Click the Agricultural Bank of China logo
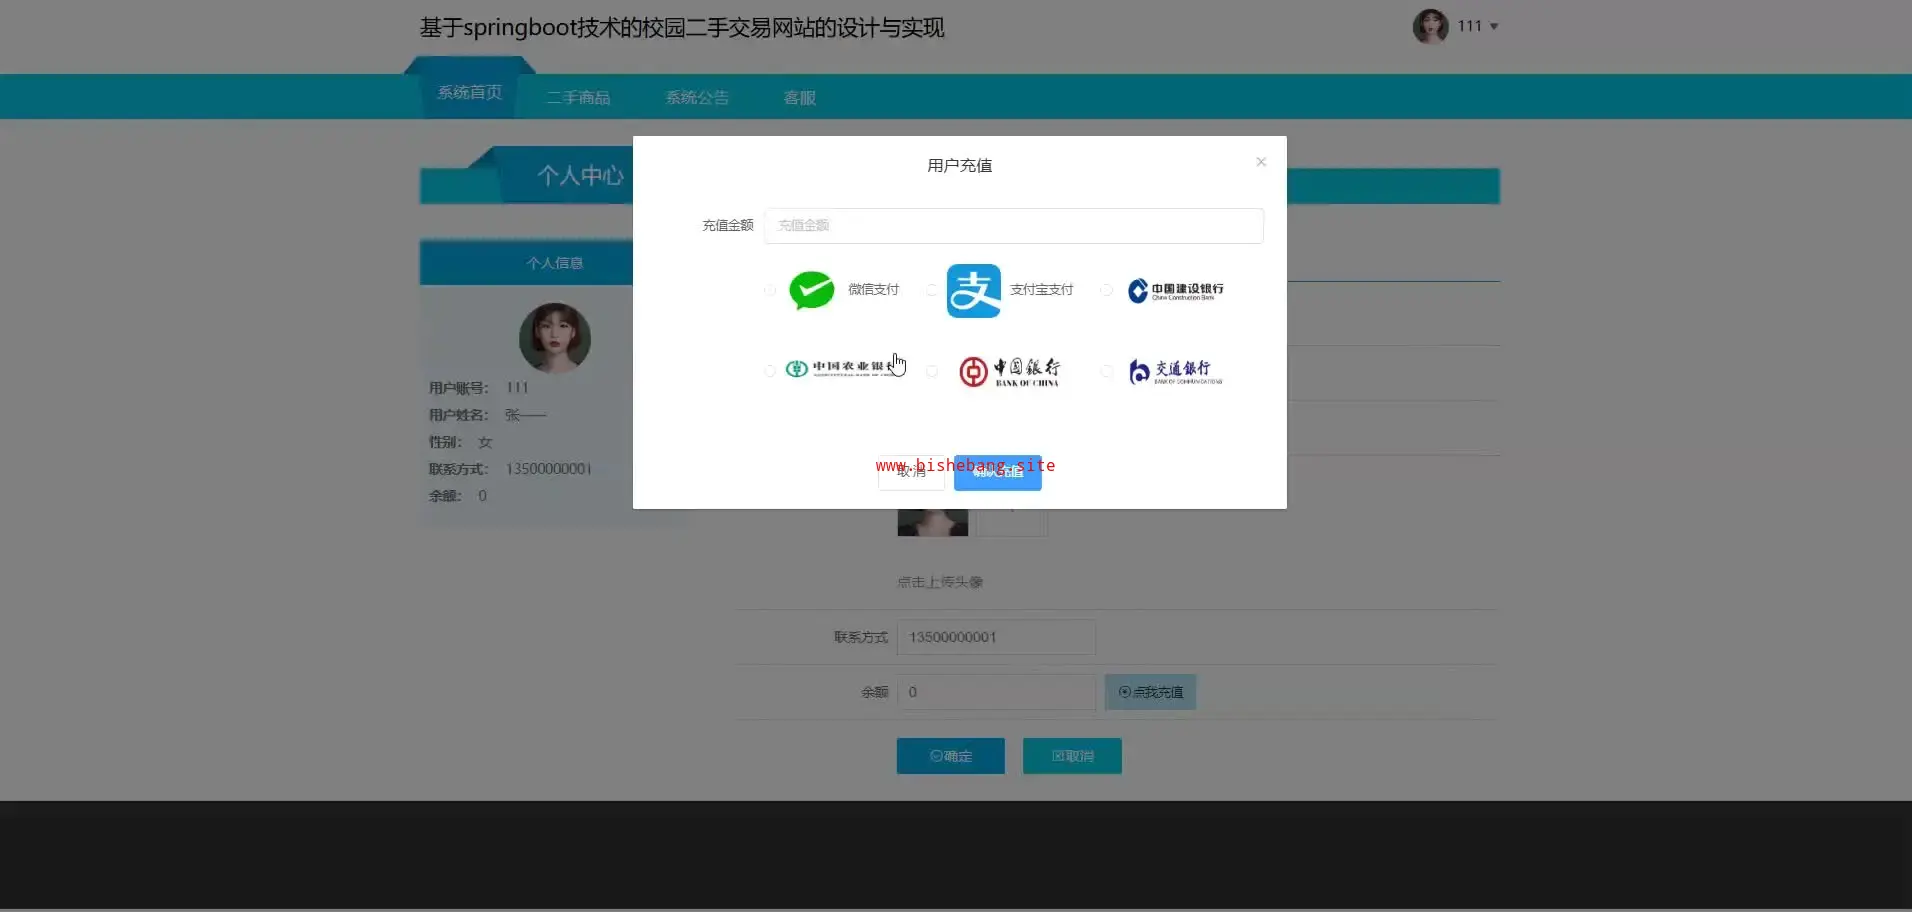This screenshot has height=912, width=1912. [x=840, y=368]
